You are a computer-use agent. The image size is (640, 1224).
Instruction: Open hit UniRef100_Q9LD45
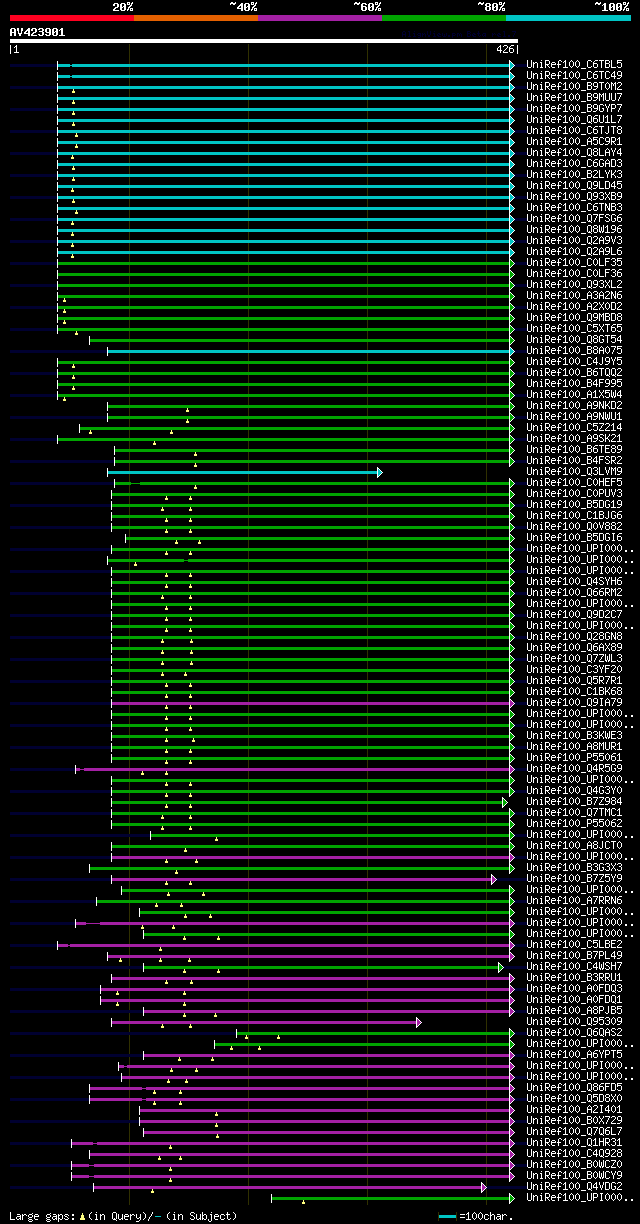575,186
